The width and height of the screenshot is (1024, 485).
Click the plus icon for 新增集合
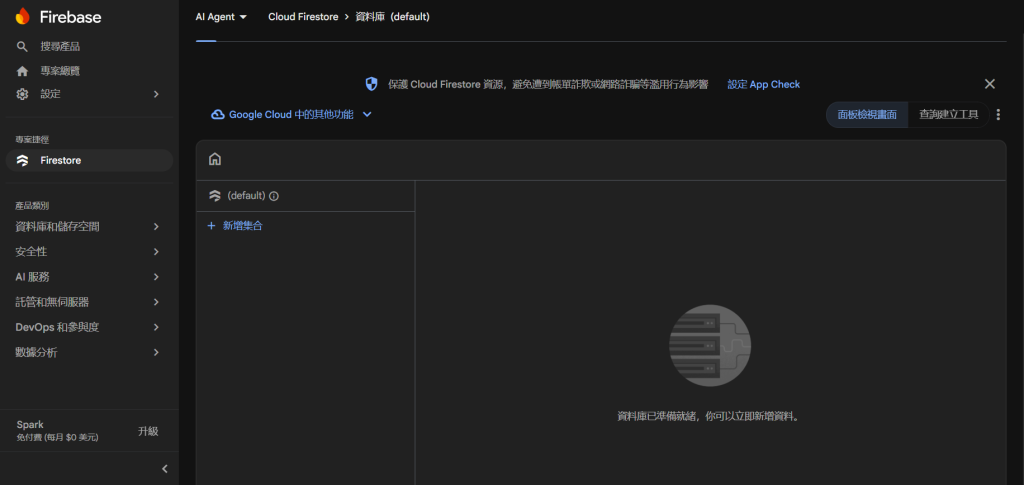click(211, 226)
